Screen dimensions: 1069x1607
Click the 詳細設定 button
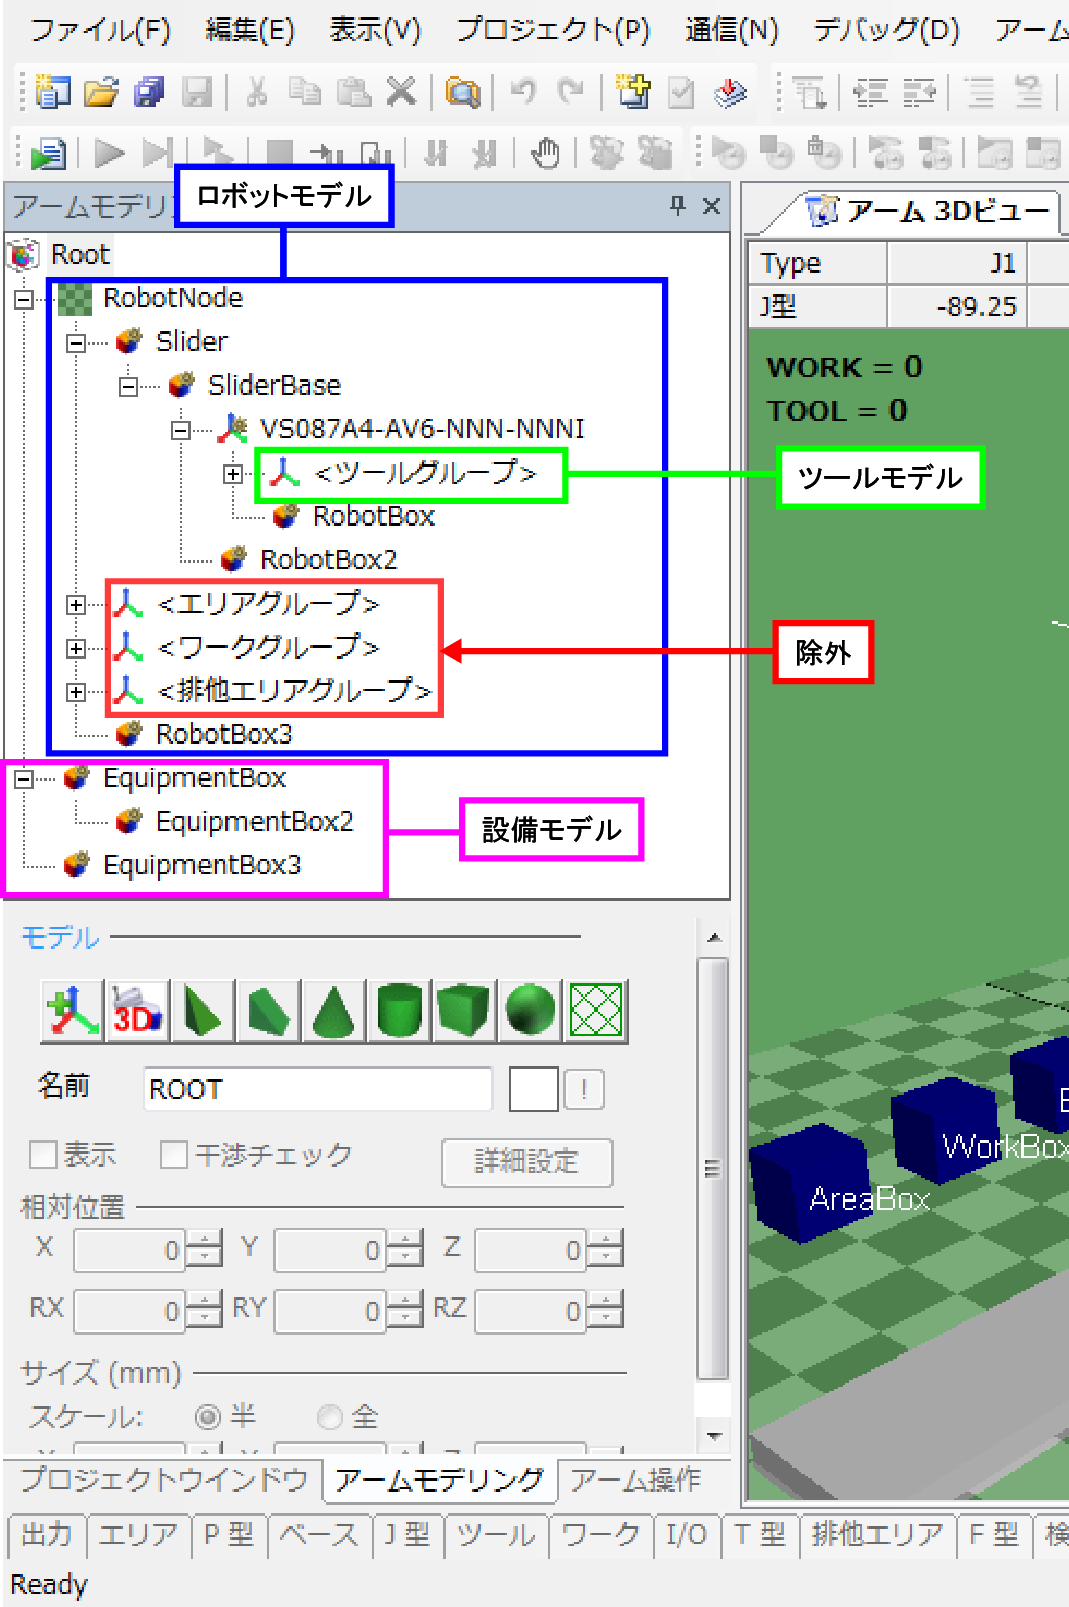click(x=526, y=1162)
